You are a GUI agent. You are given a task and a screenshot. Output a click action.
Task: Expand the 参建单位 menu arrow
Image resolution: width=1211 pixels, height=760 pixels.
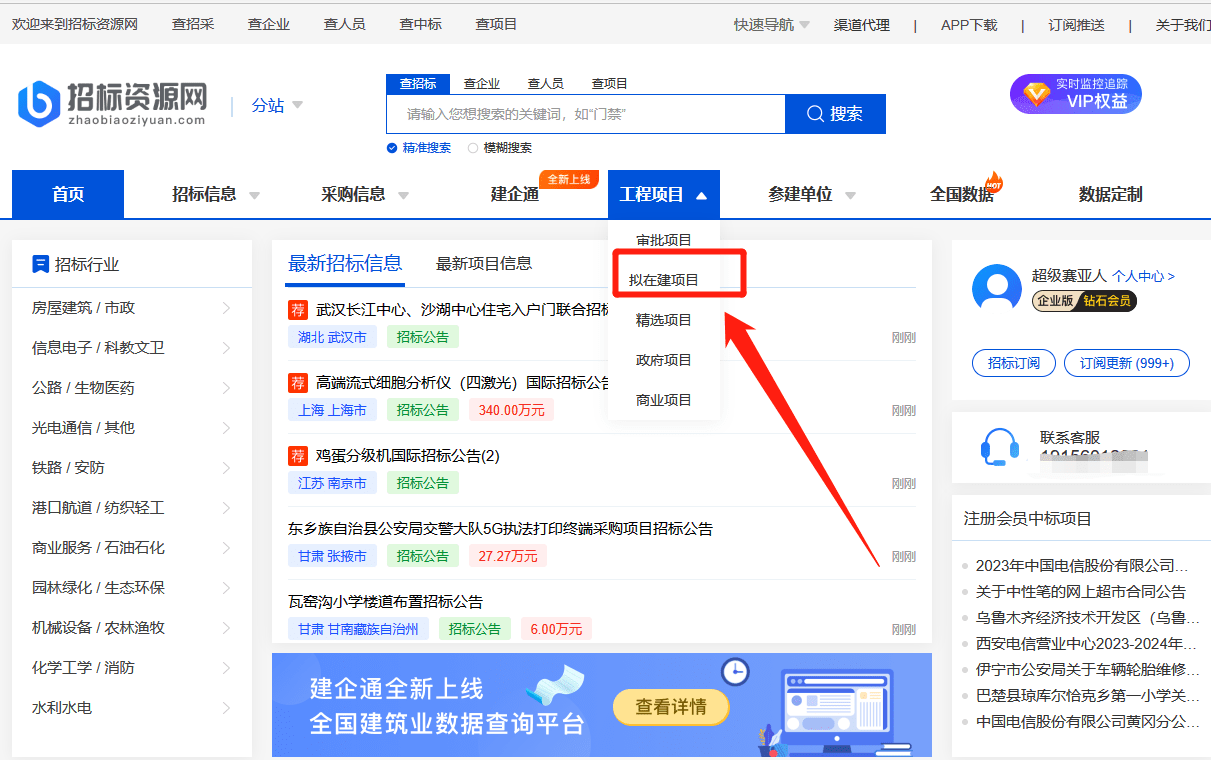[850, 195]
